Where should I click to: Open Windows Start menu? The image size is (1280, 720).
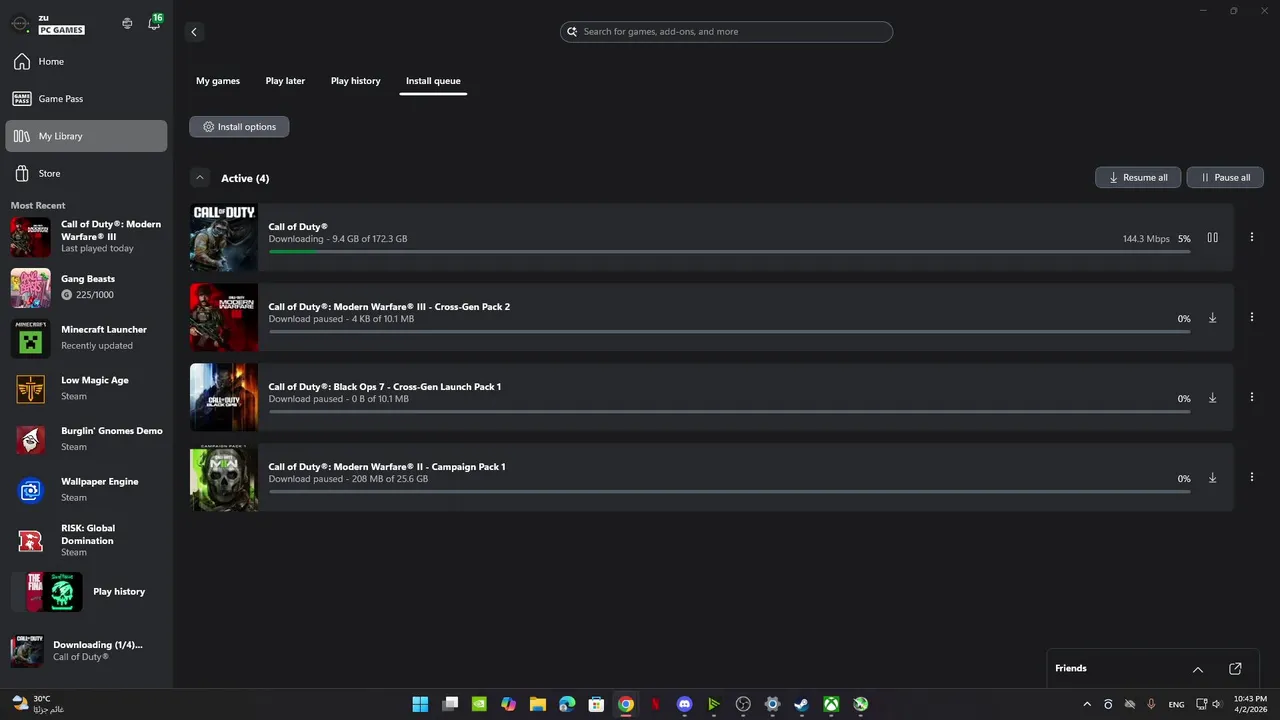click(420, 704)
